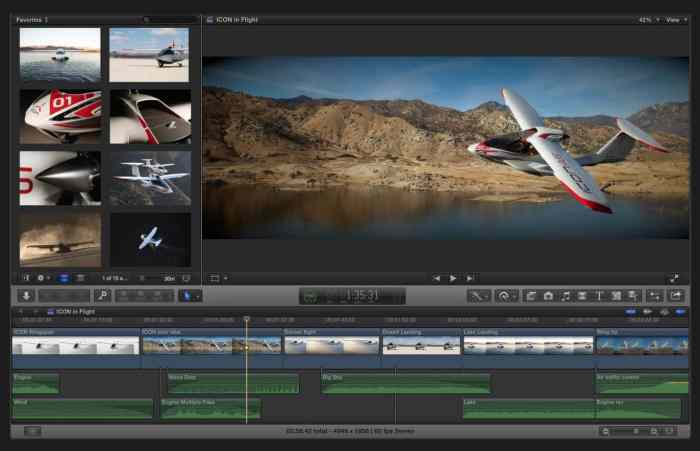Show the Titles browser T icon
This screenshot has height=451, width=700.
point(599,296)
